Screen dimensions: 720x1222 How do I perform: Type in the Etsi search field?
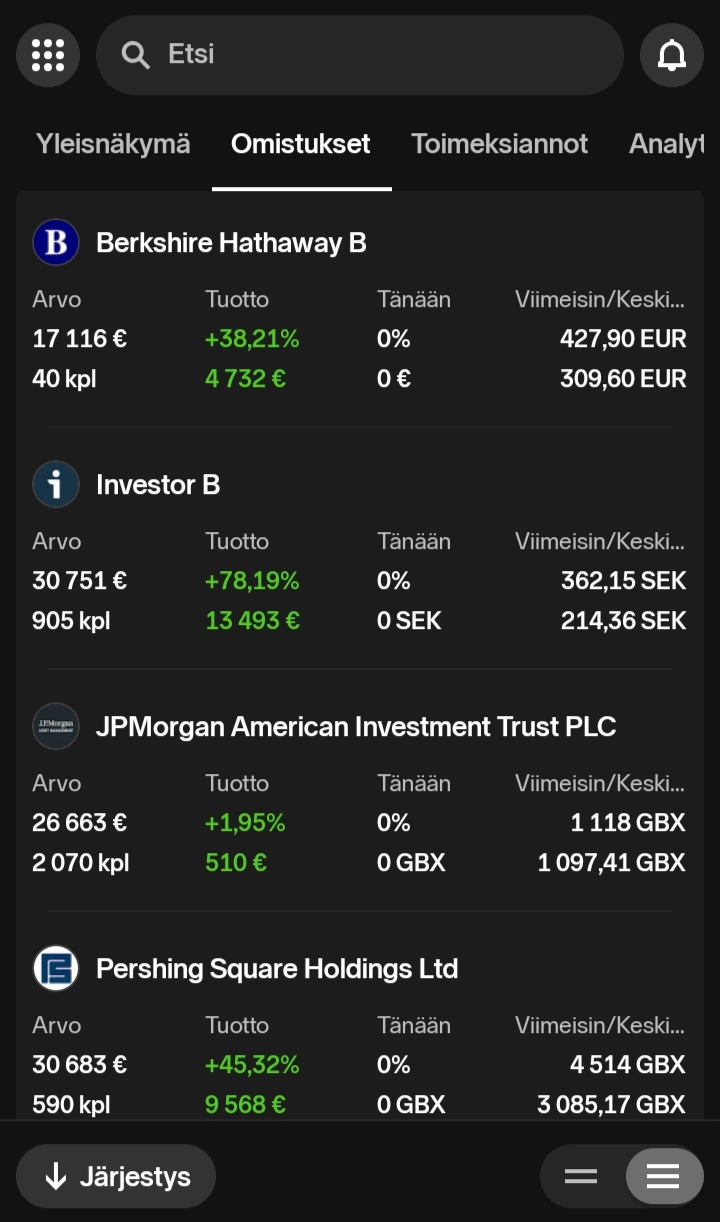(380, 55)
